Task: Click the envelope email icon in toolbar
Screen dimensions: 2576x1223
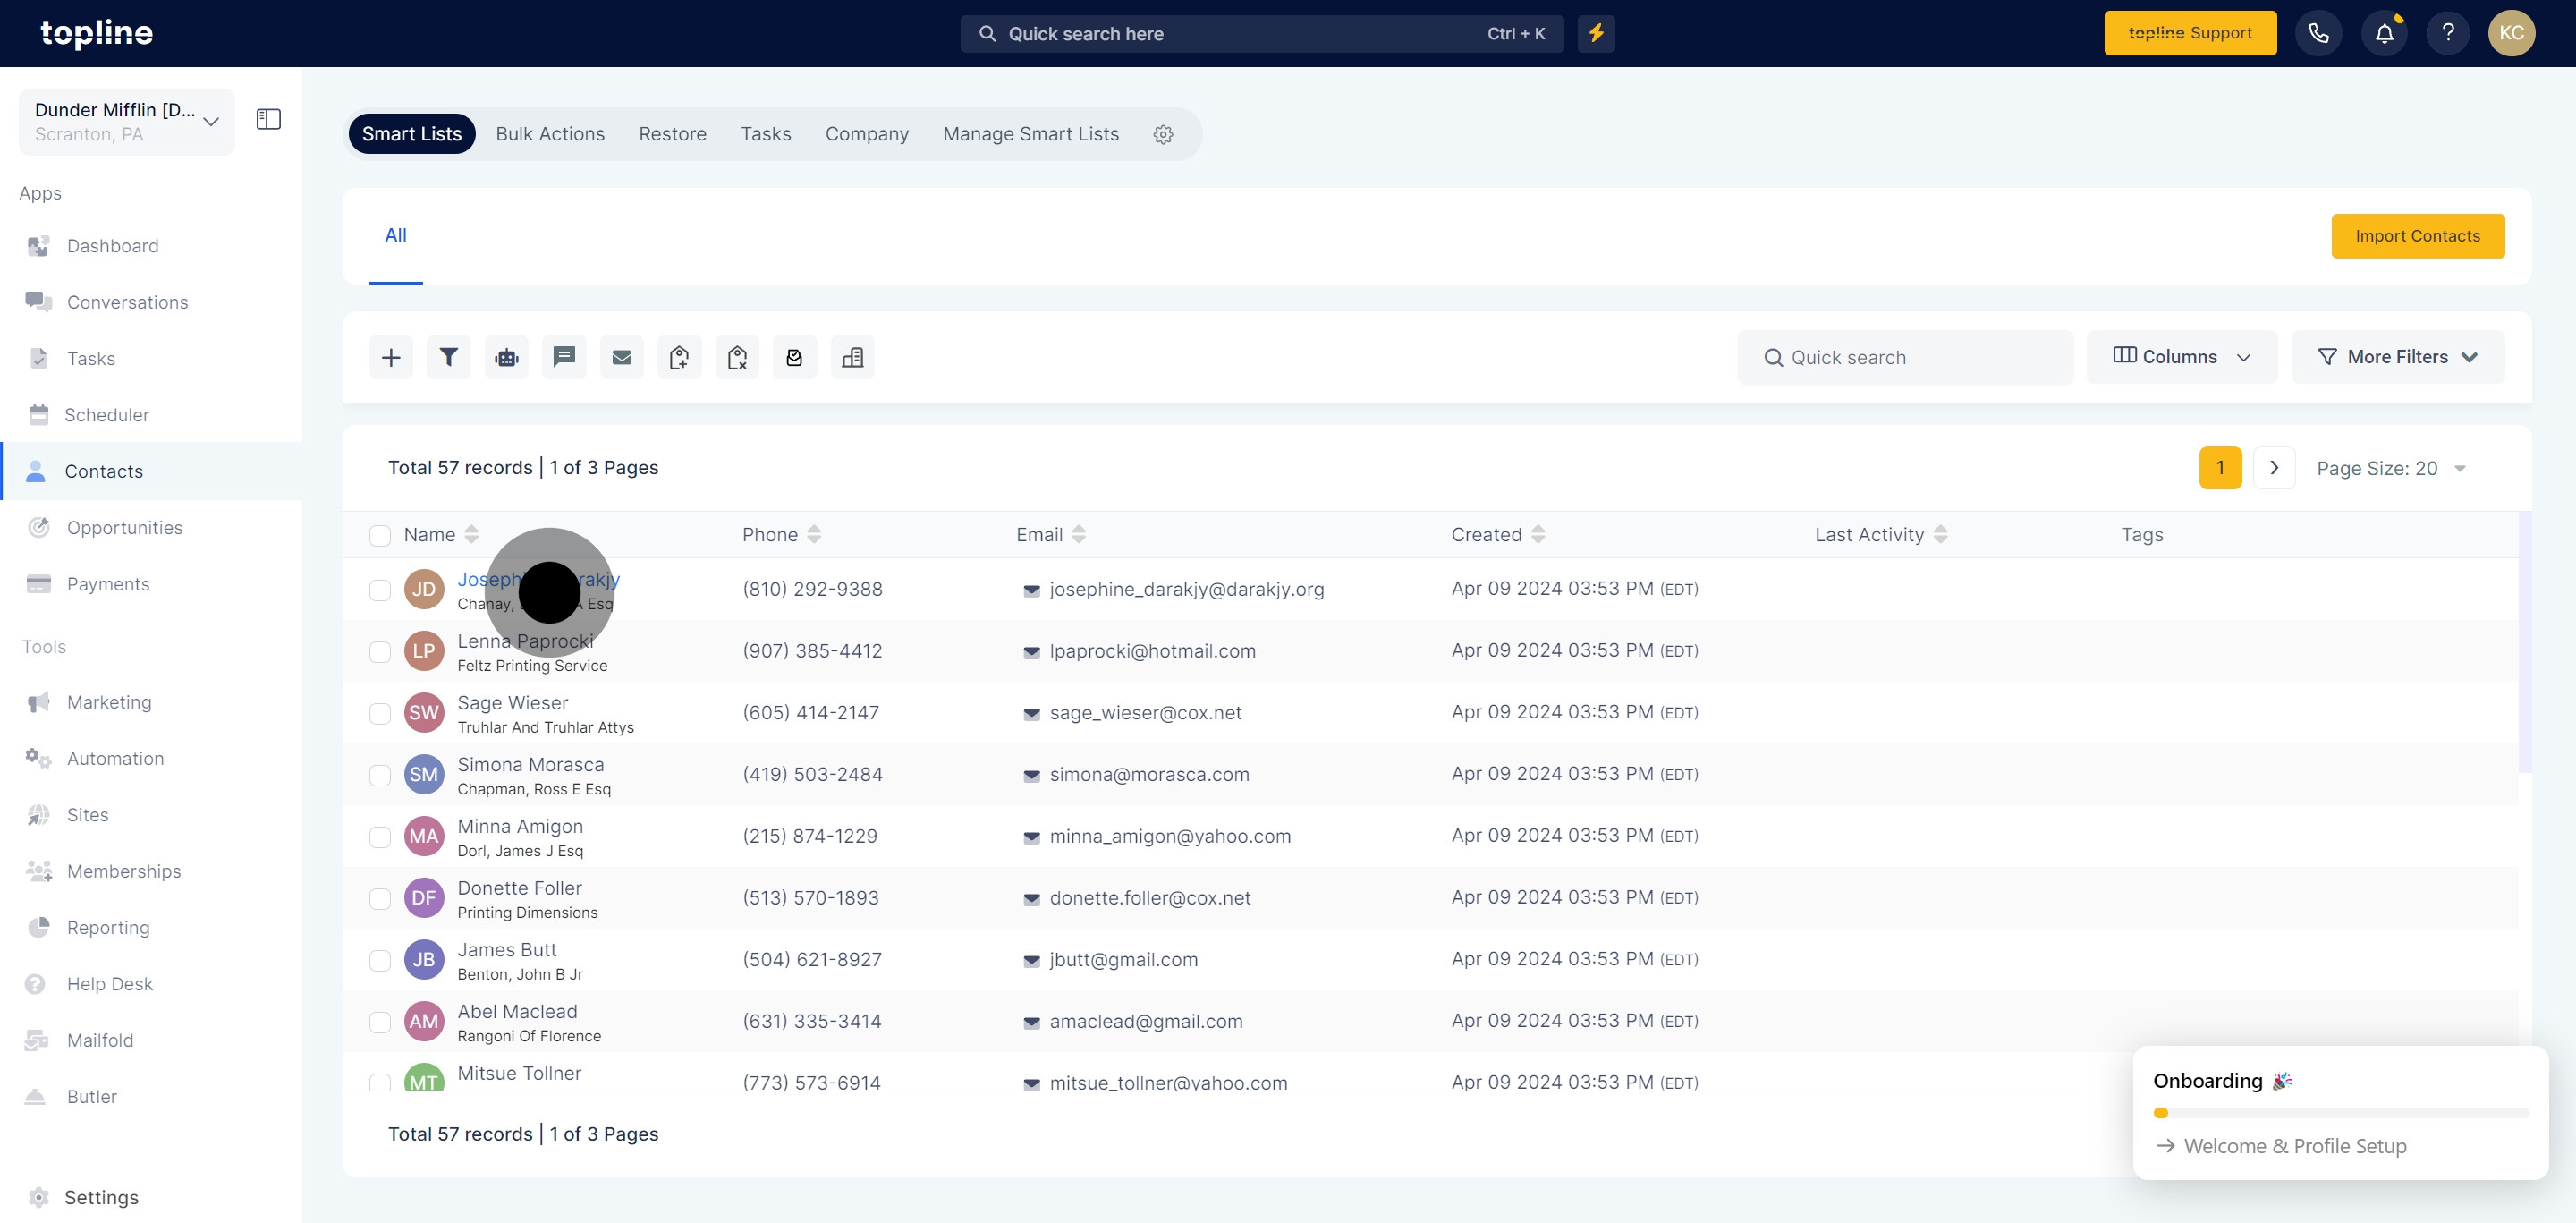Action: coord(622,357)
